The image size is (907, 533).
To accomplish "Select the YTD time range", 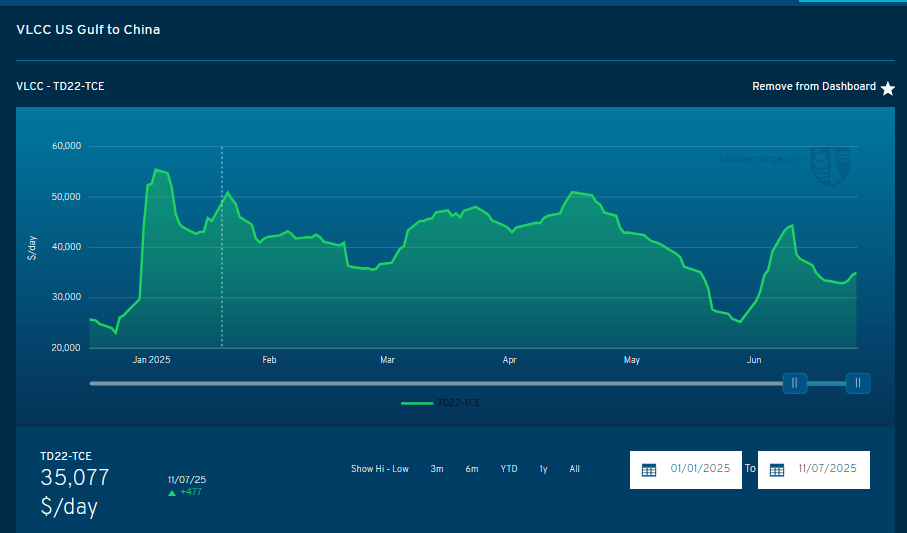I will (x=508, y=469).
